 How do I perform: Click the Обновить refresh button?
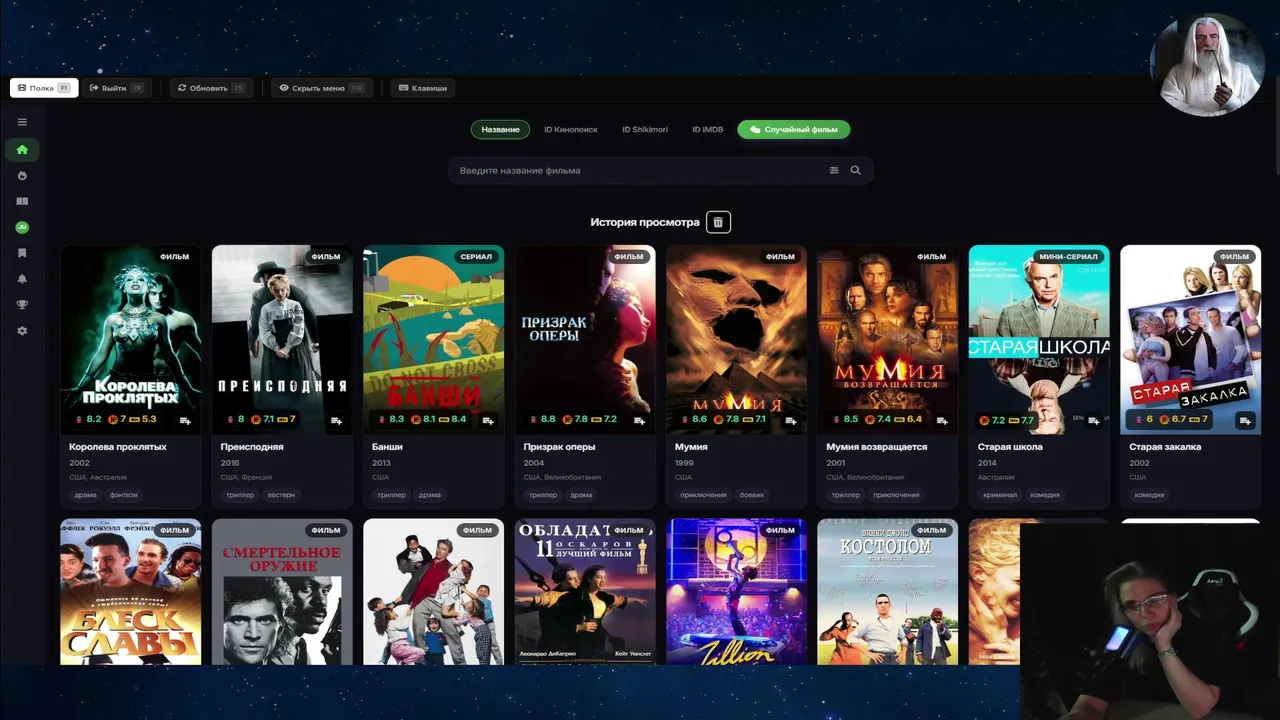pyautogui.click(x=210, y=88)
